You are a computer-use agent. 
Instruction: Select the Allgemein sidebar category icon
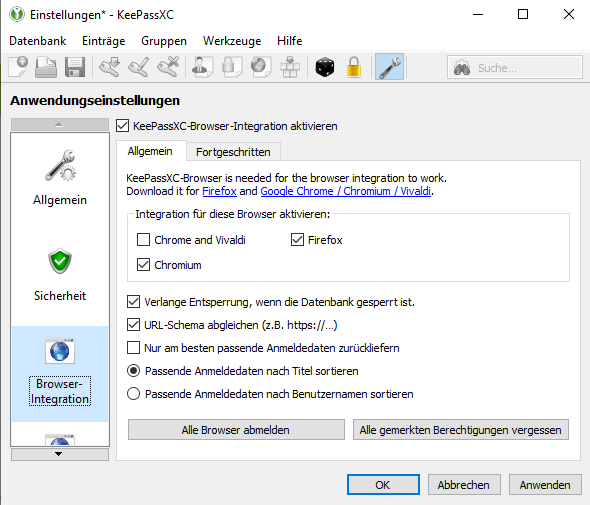click(61, 166)
